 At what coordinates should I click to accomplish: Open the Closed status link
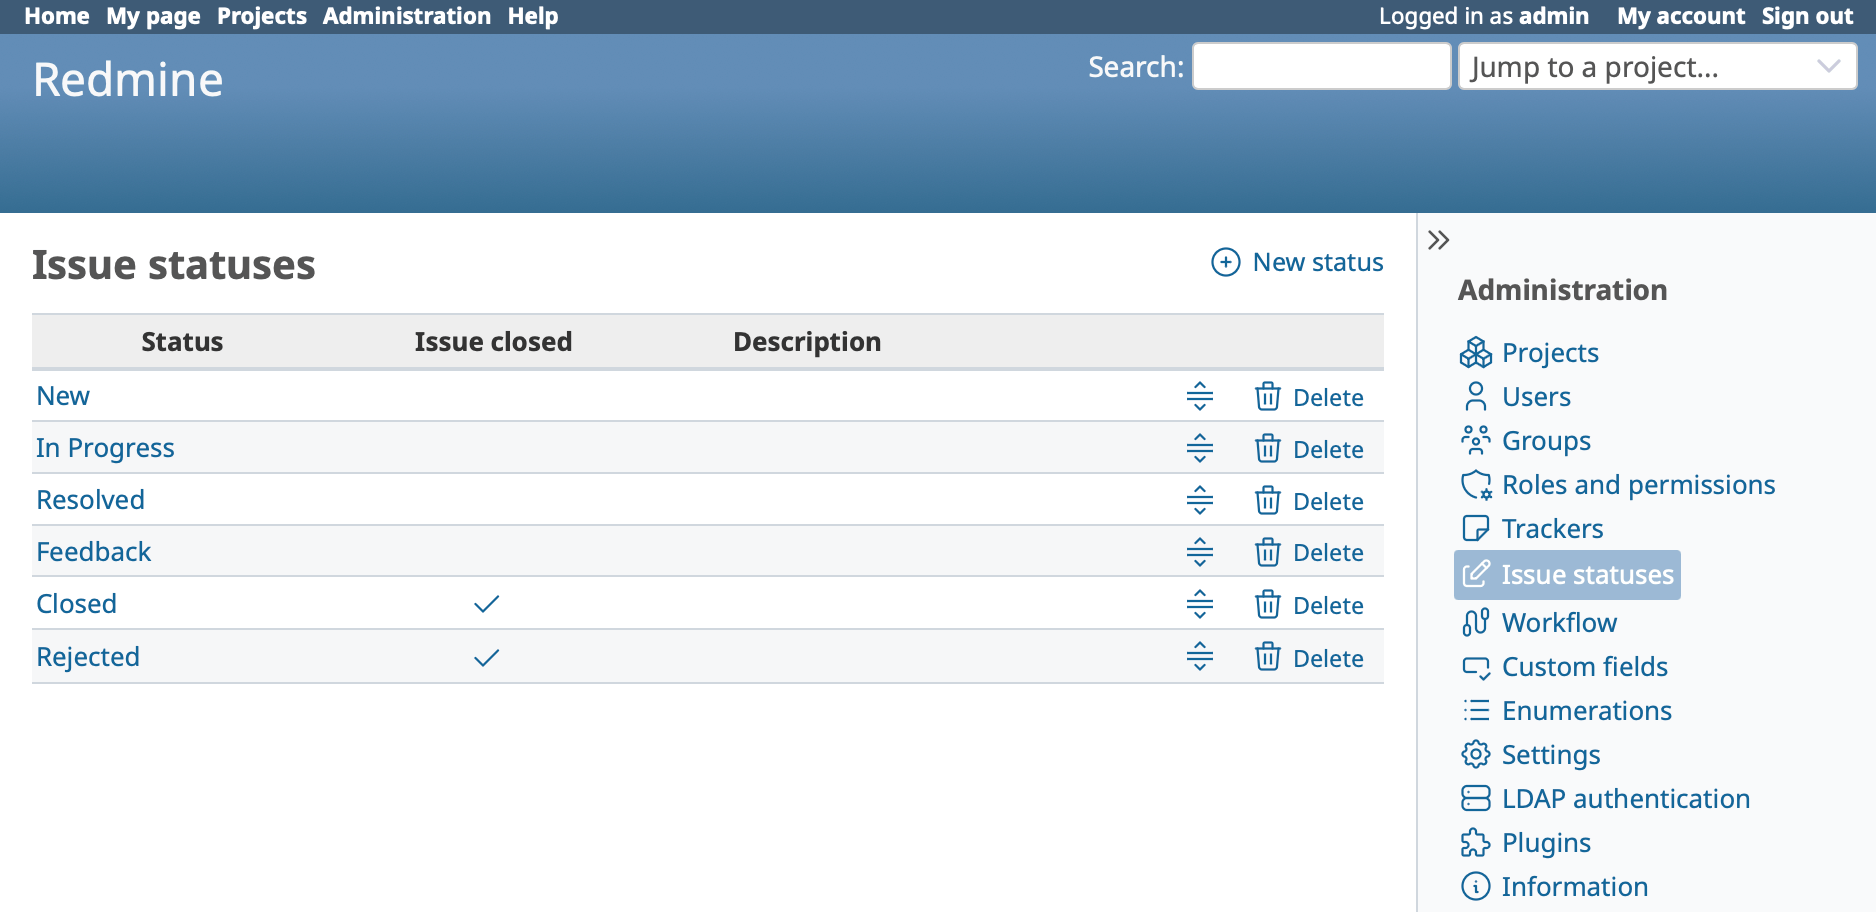(x=77, y=604)
